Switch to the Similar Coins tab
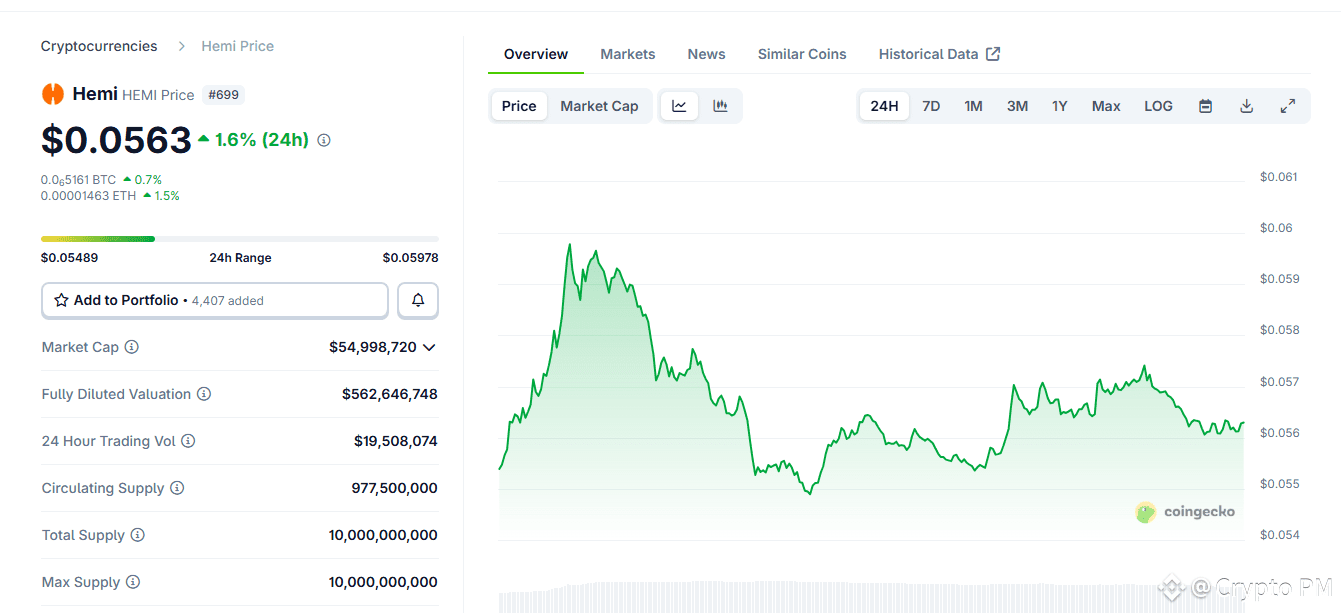The height and width of the screenshot is (613, 1341). 802,54
